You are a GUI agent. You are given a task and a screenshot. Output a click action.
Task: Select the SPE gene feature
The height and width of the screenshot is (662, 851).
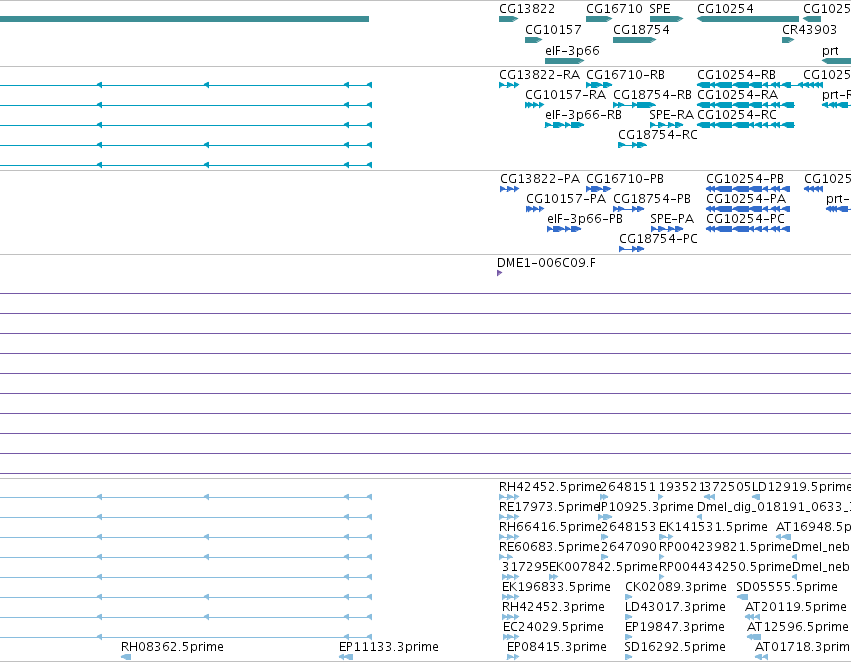[666, 19]
